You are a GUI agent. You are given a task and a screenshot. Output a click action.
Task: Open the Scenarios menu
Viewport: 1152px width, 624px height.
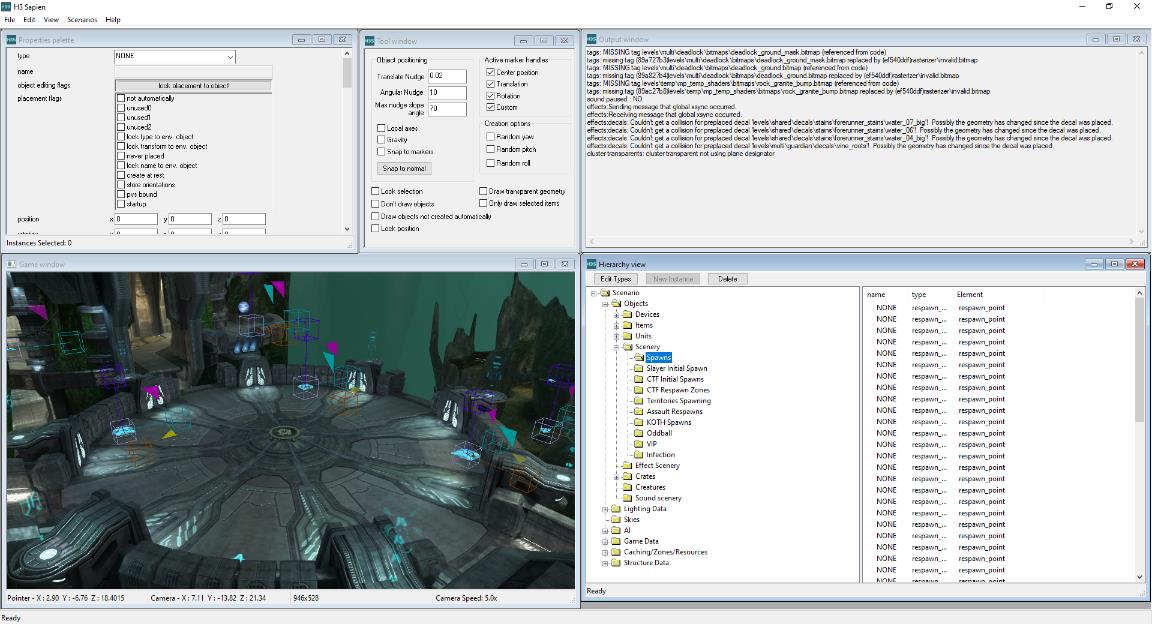coord(82,20)
